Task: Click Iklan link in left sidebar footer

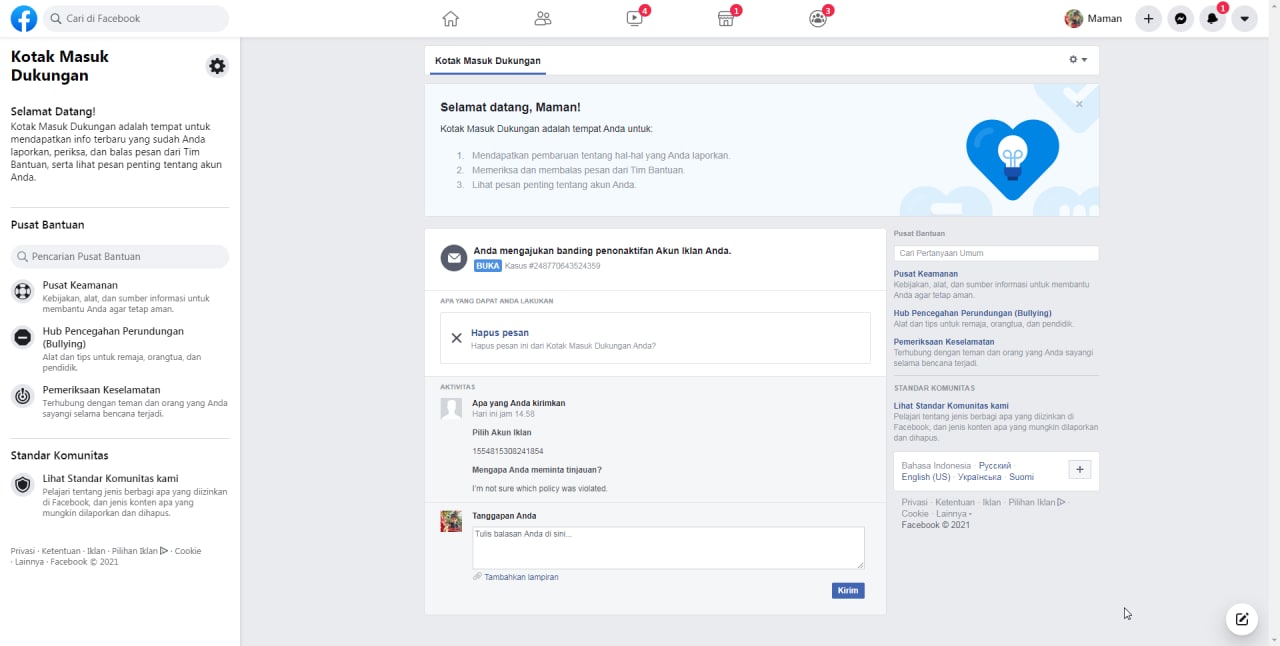Action: pyautogui.click(x=96, y=551)
